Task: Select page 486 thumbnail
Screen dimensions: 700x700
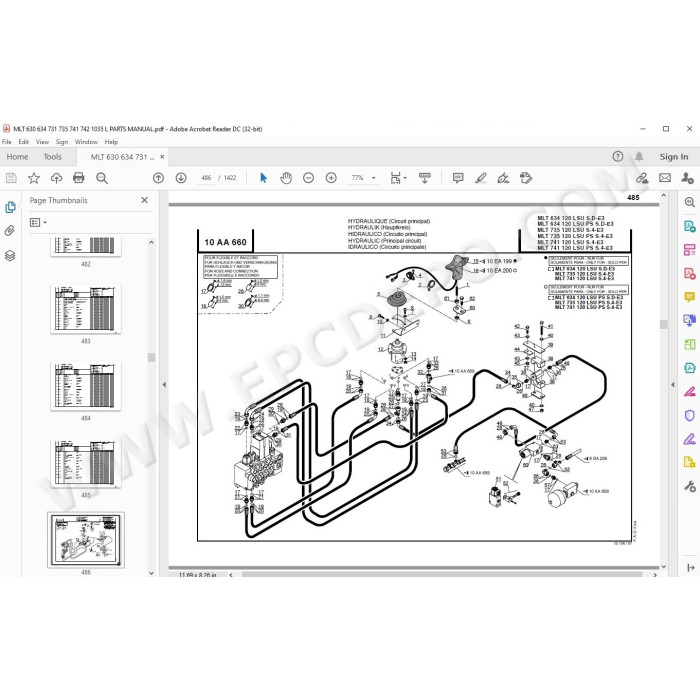Action: pos(86,540)
